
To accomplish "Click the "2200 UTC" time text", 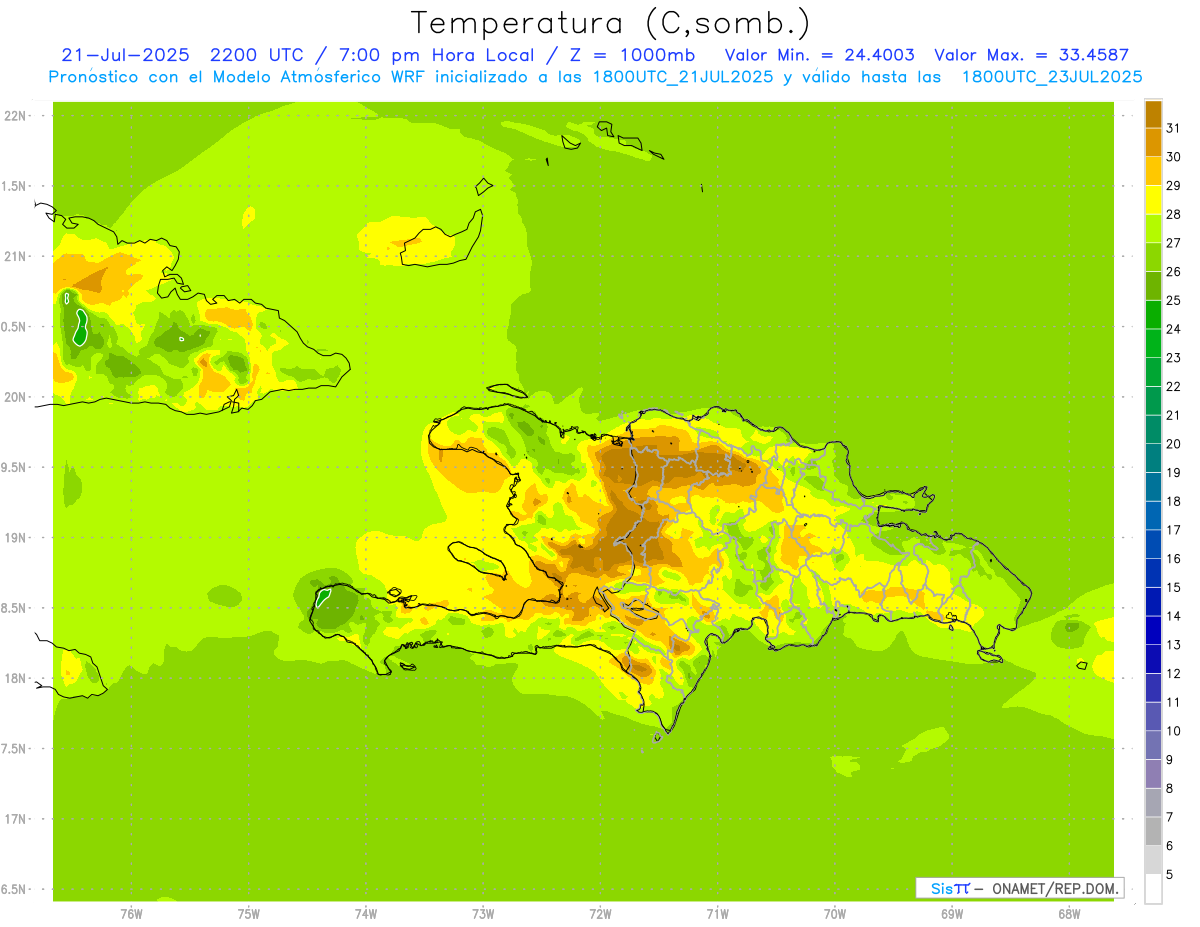I will pyautogui.click(x=258, y=55).
